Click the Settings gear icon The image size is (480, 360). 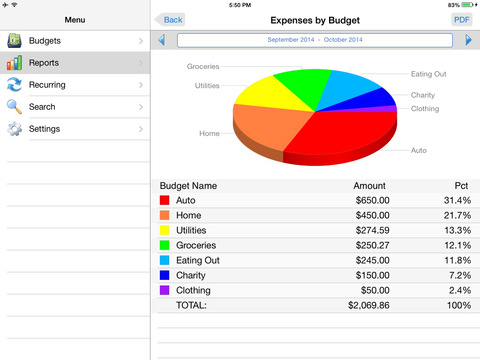pos(14,129)
